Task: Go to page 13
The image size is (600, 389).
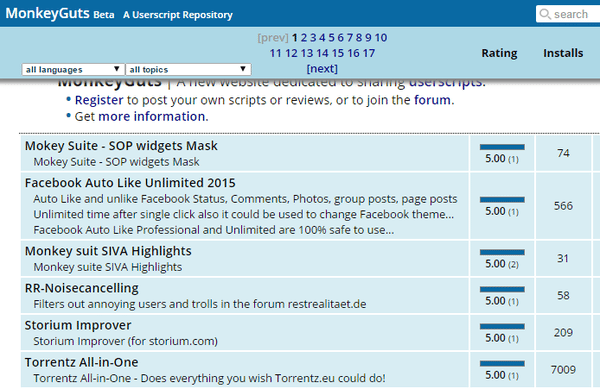Action: (x=307, y=53)
